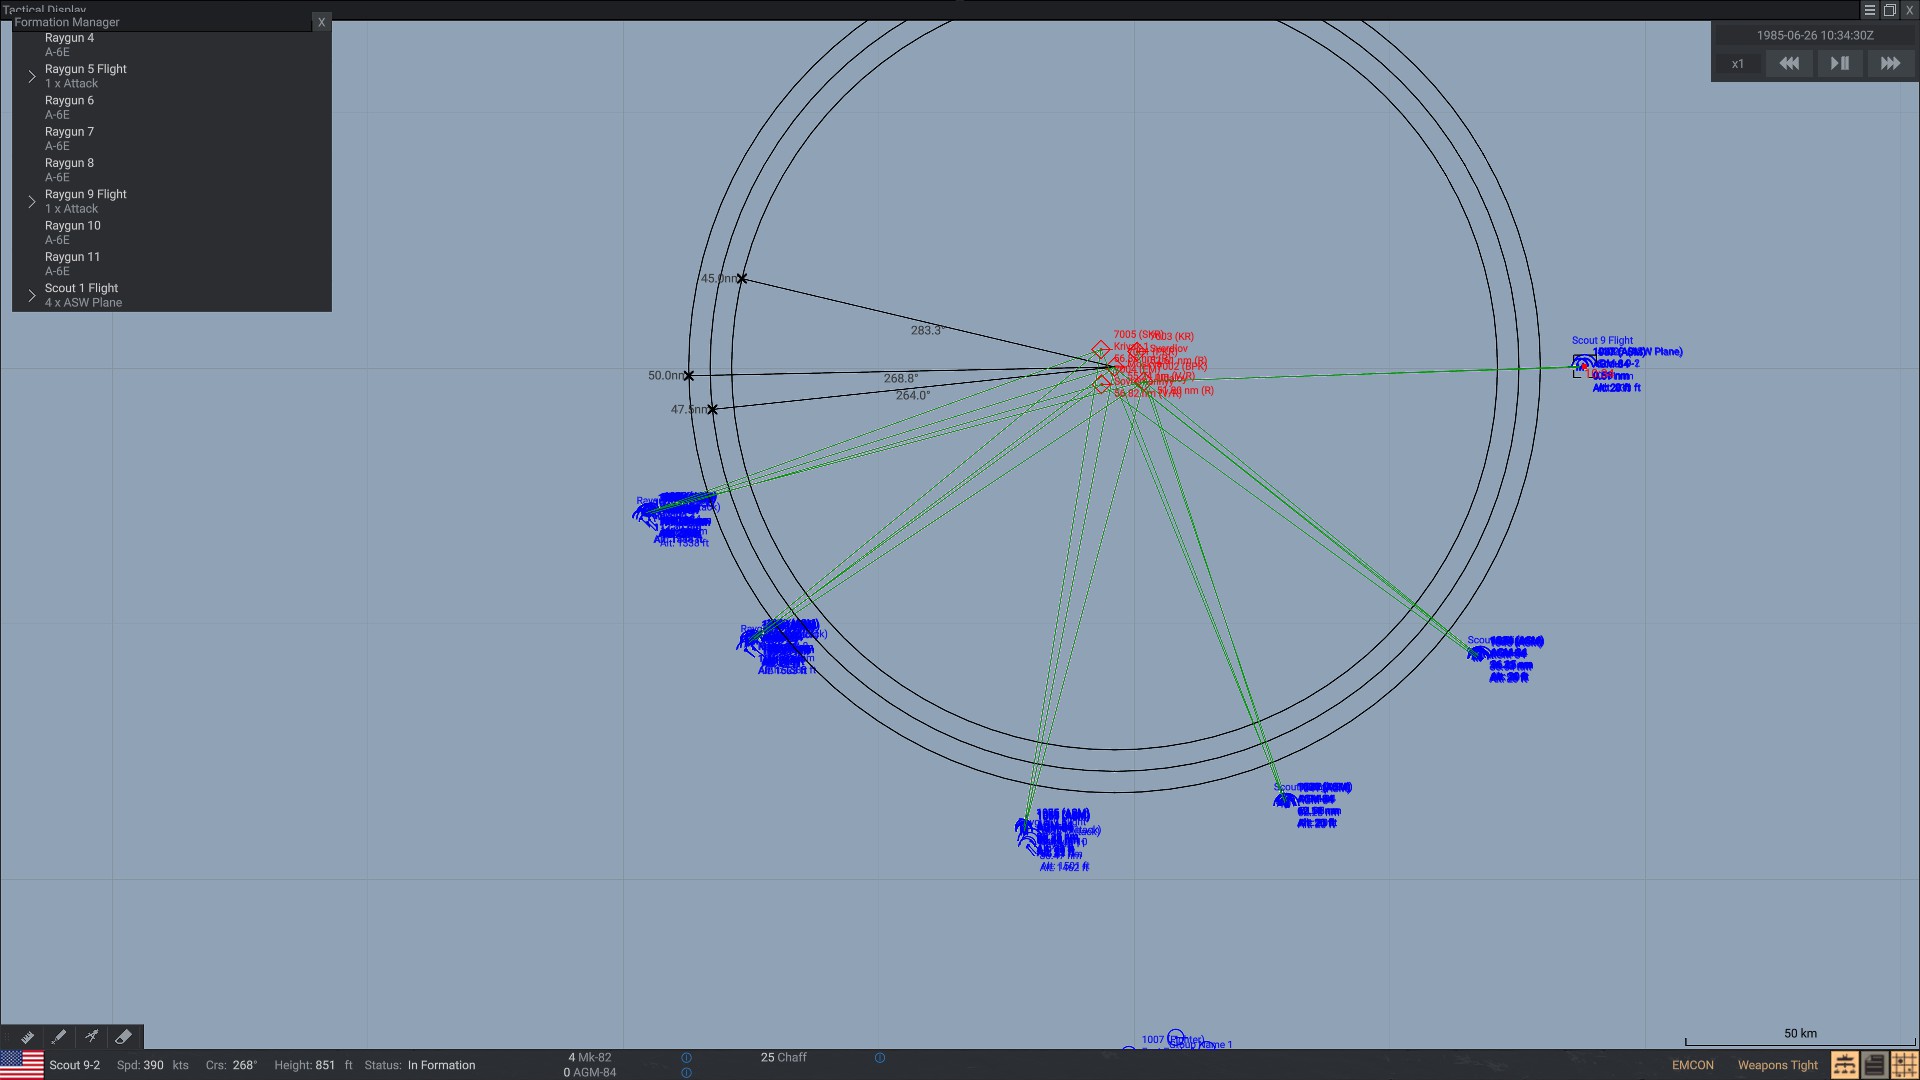Screen dimensions: 1920x1080
Task: Expand the Raygun 9 Flight group
Action: point(32,201)
